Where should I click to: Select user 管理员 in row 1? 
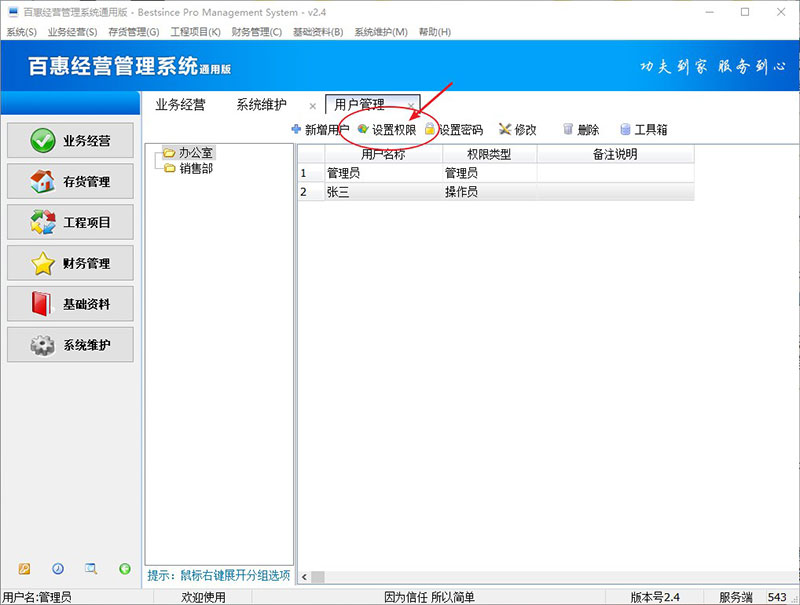pos(383,173)
